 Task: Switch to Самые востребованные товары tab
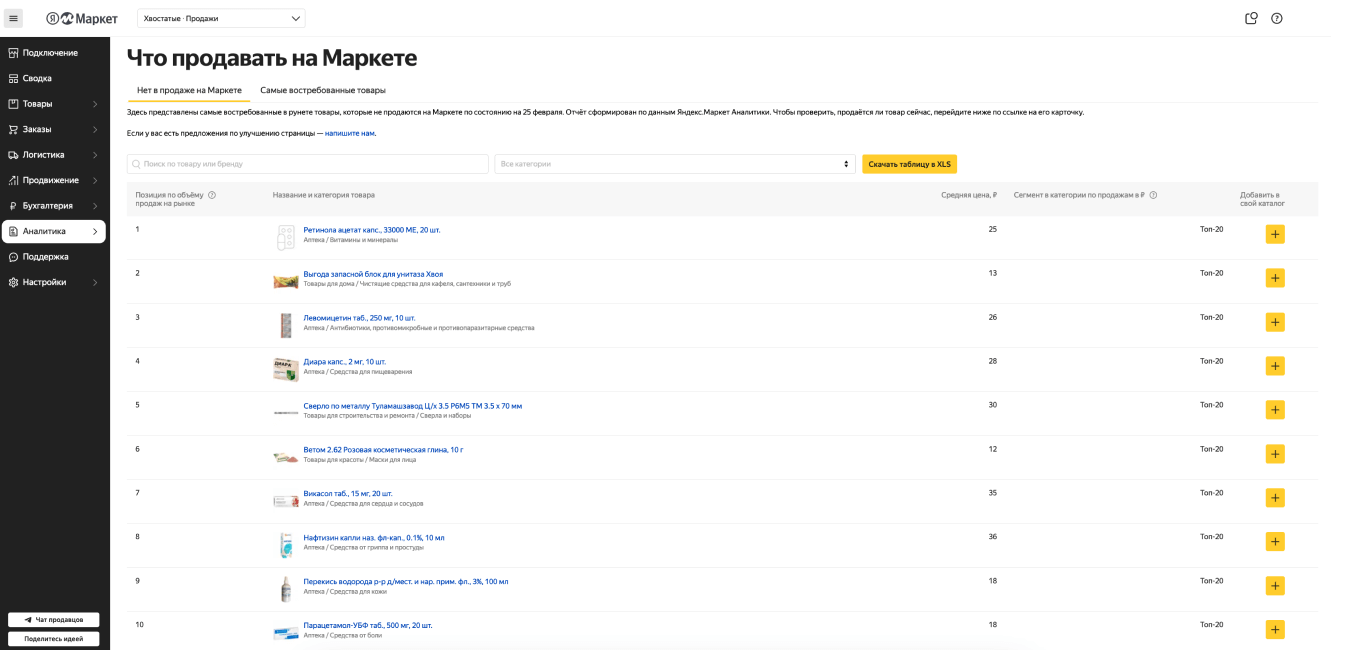[x=323, y=90]
